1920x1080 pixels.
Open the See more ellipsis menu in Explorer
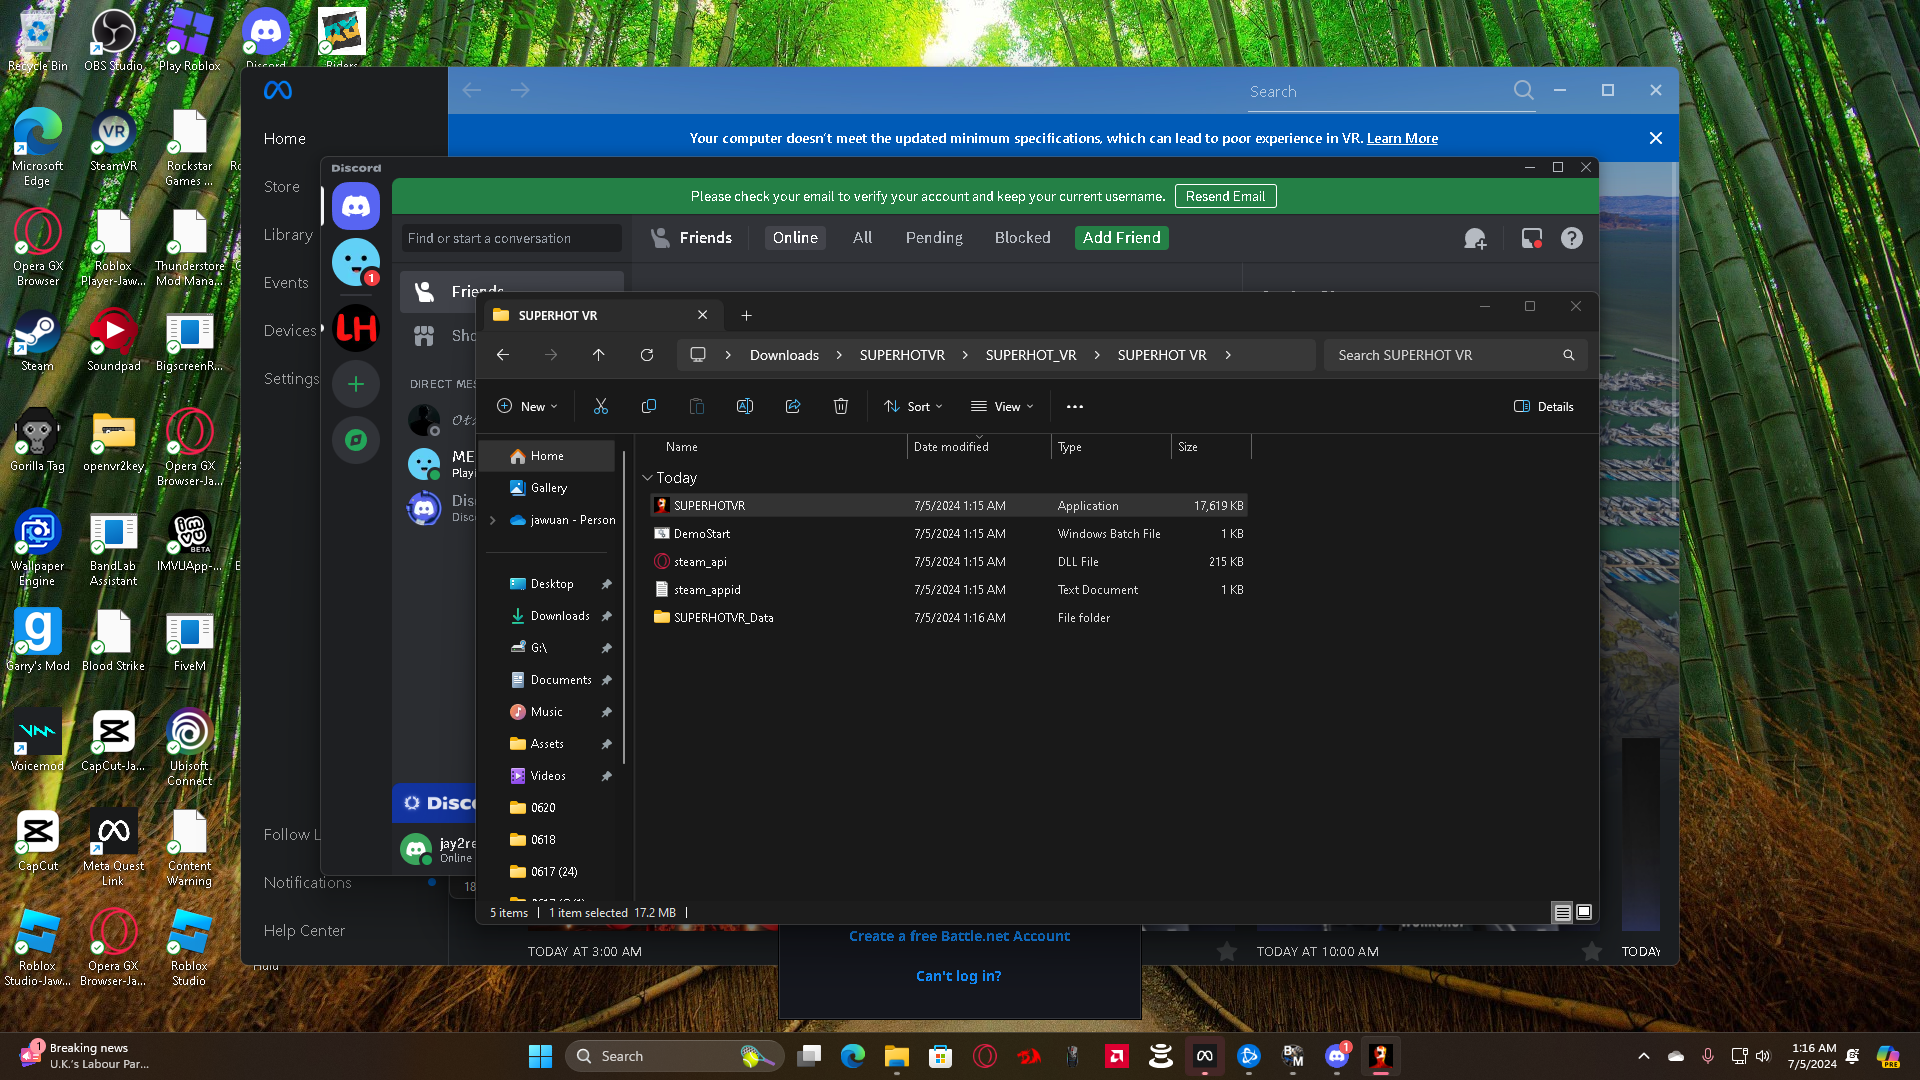1075,406
